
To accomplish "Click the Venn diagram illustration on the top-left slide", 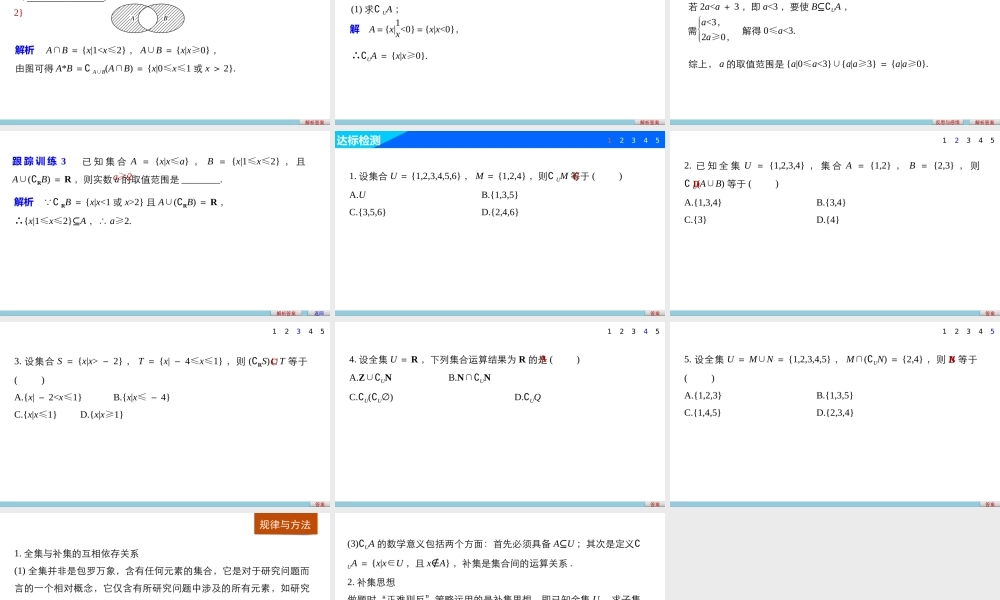I will point(150,17).
